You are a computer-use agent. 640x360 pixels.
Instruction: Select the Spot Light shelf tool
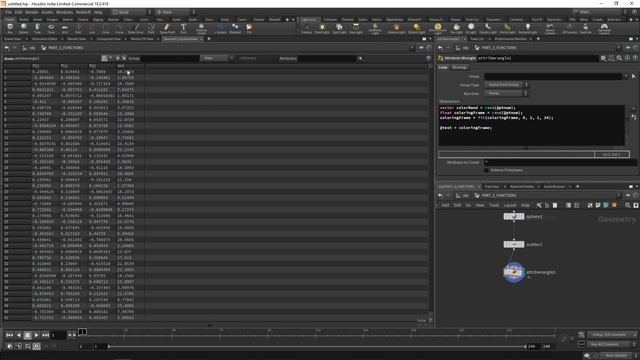coord(339,28)
